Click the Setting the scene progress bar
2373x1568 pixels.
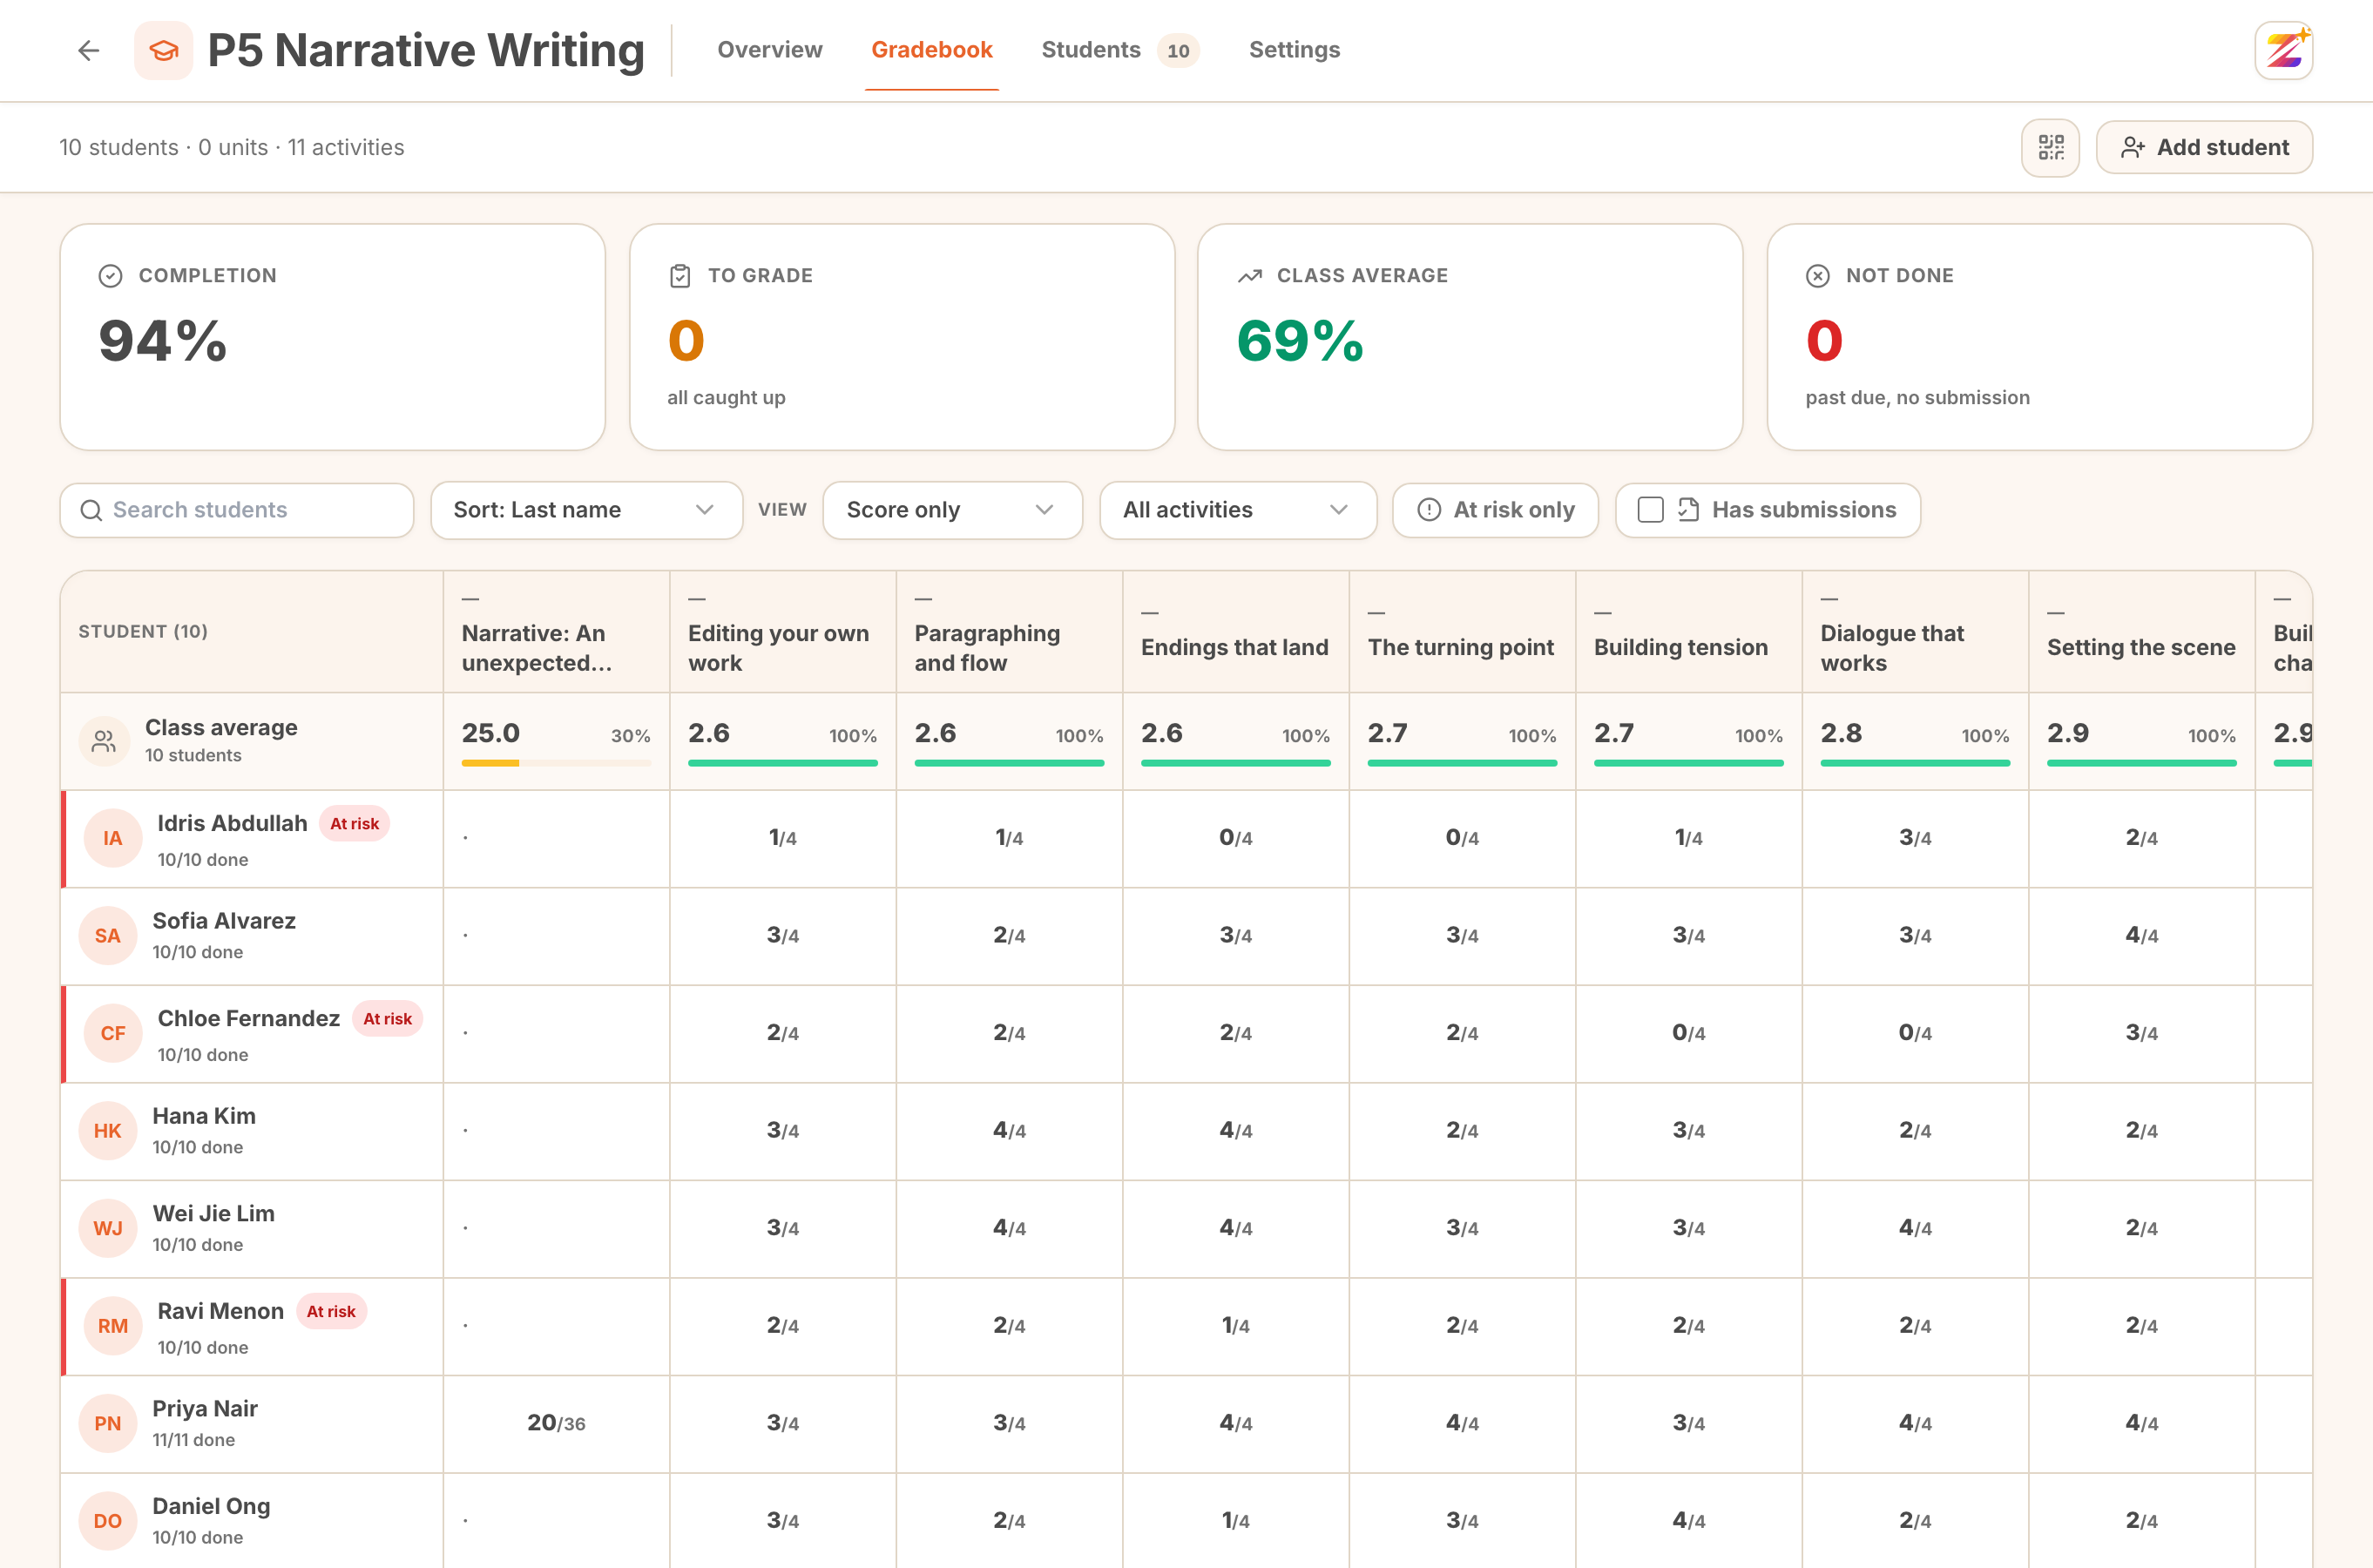[x=2141, y=763]
